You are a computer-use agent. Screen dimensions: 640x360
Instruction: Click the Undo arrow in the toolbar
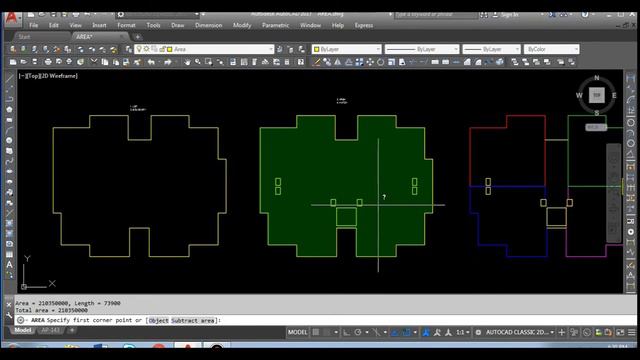pyautogui.click(x=151, y=62)
